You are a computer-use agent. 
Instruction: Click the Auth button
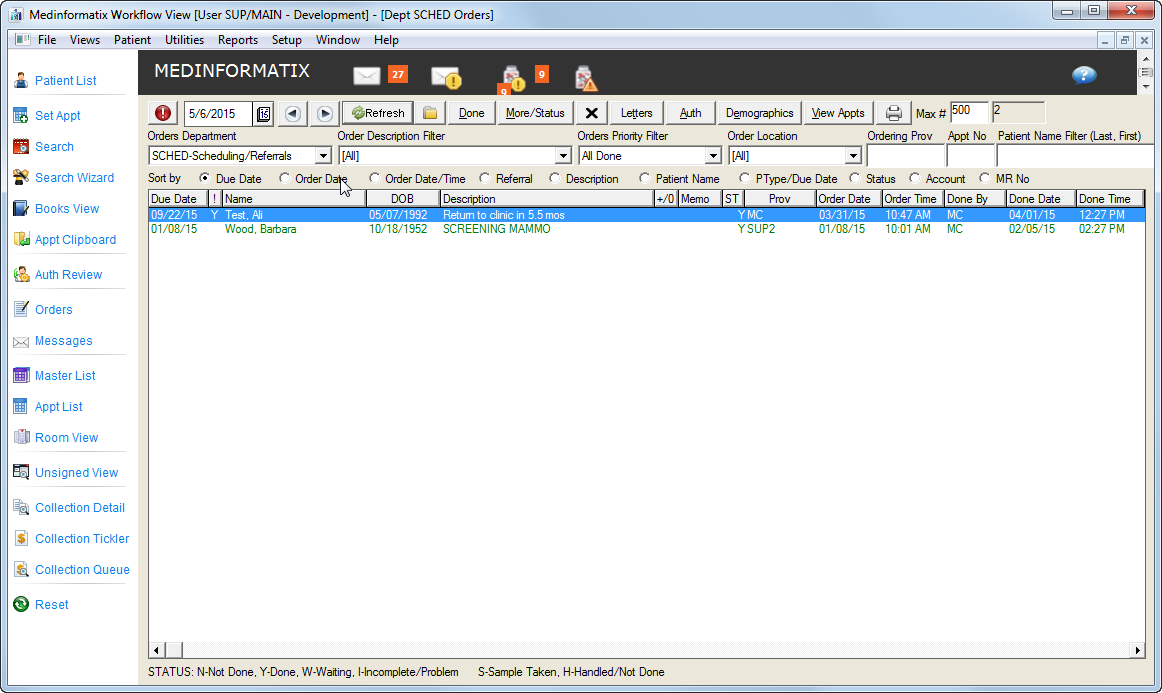[x=690, y=113]
